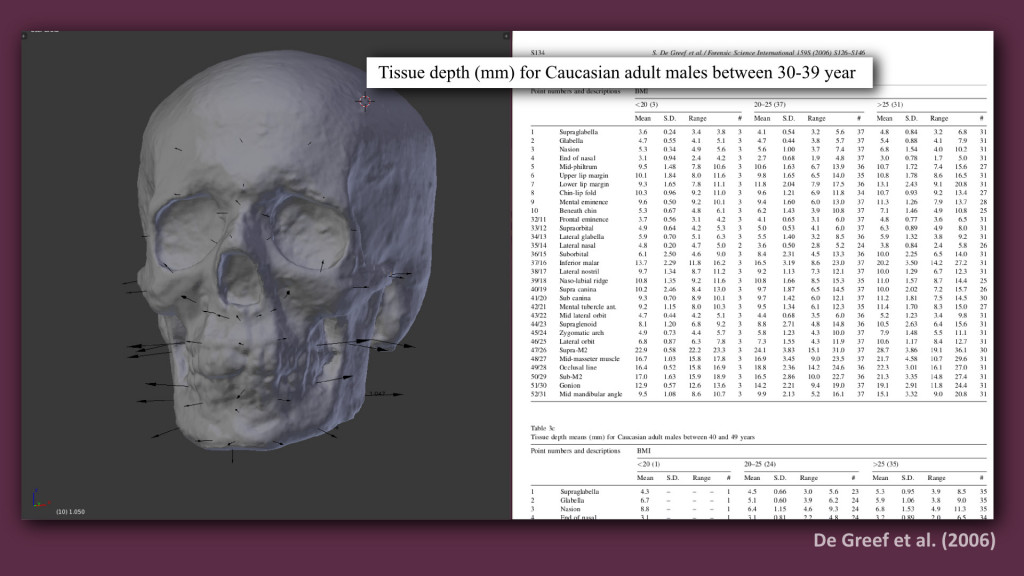Click the "Mental tubercle ant." row label
This screenshot has width=1024, height=576.
(x=587, y=307)
